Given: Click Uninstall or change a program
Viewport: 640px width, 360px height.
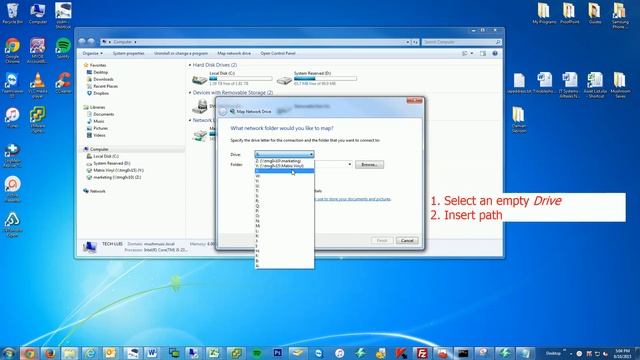Looking at the screenshot, I should pyautogui.click(x=181, y=53).
